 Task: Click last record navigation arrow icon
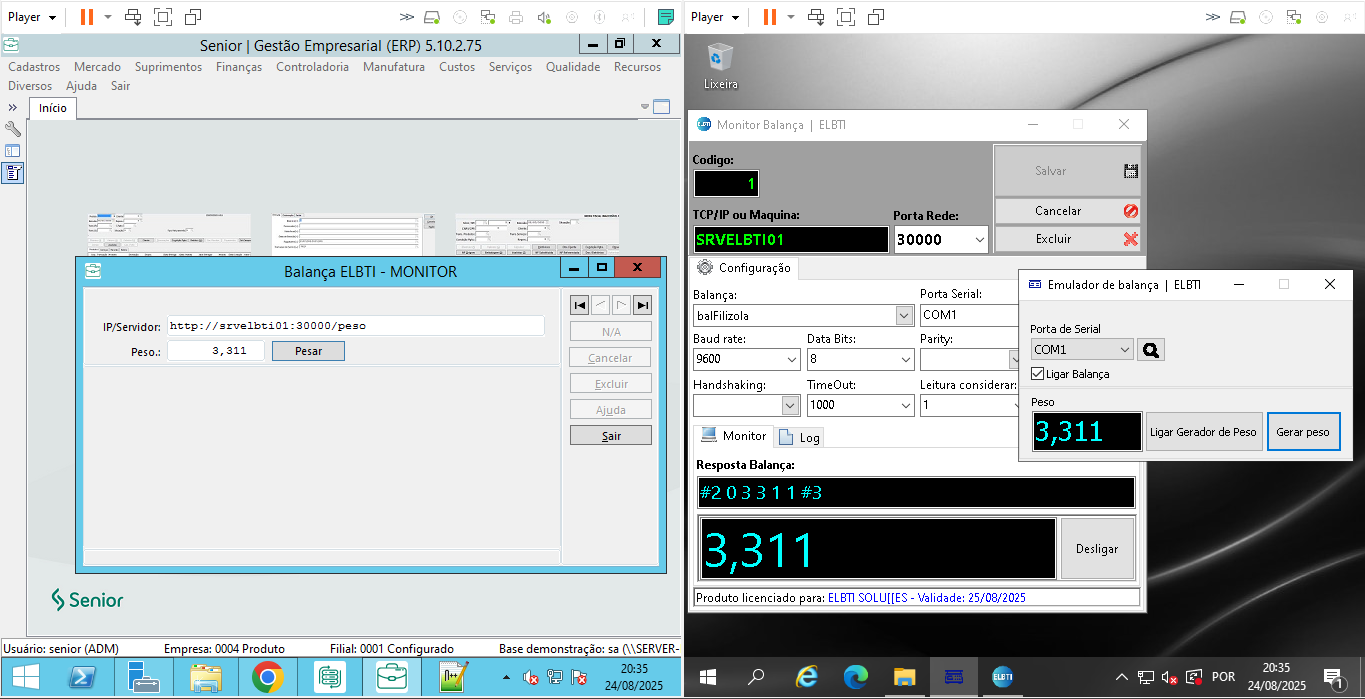click(x=642, y=306)
